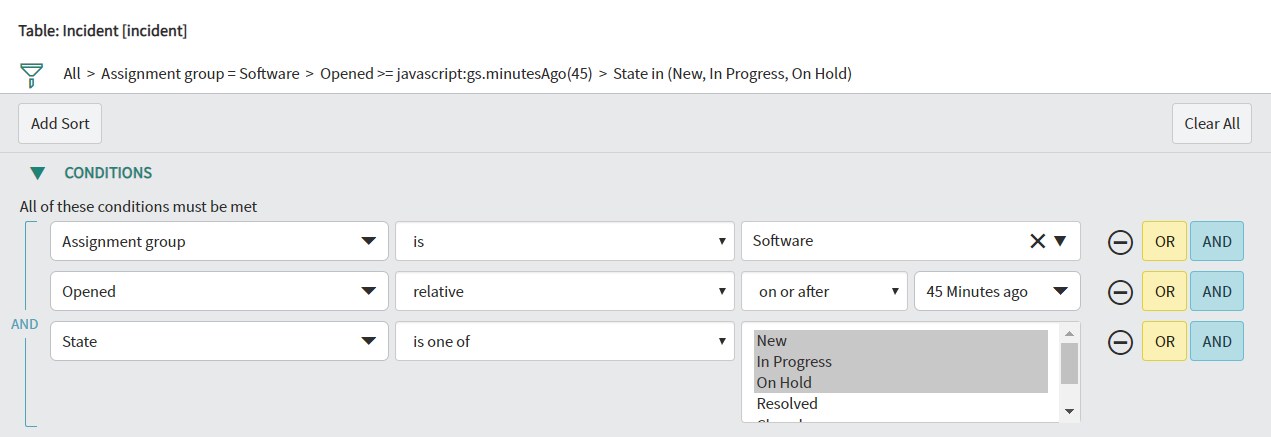Click Clear All button

pyautogui.click(x=1212, y=124)
